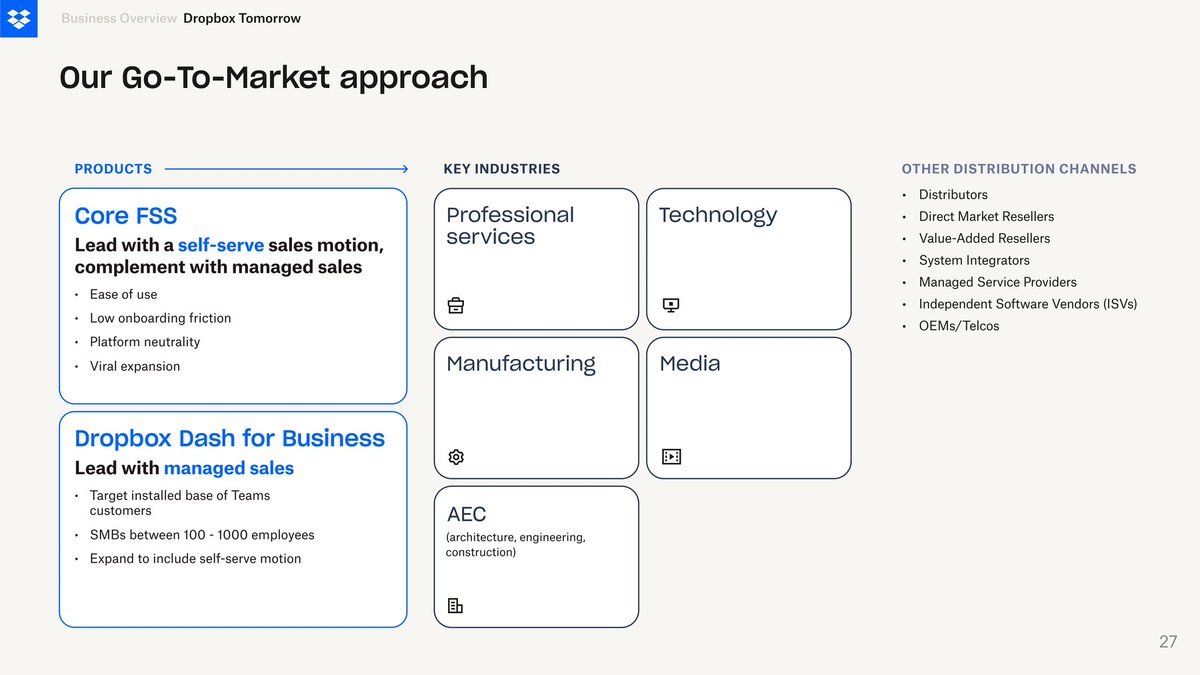Click the Core FSS heading

126,216
